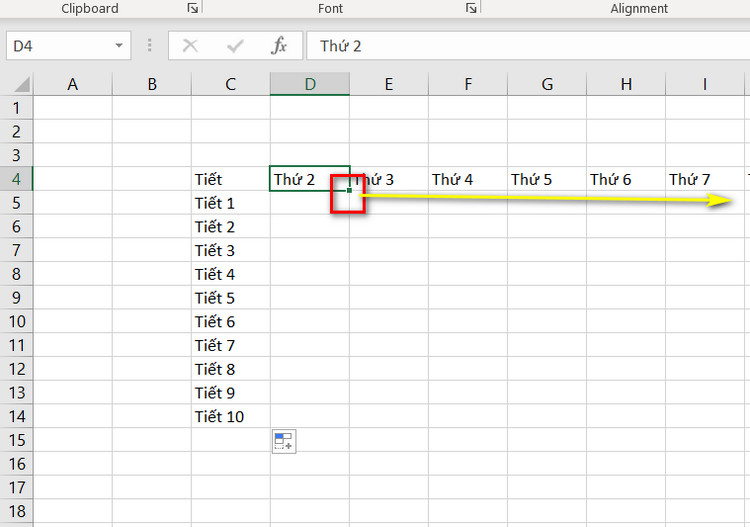Select row 15 header
Image resolution: width=750 pixels, height=527 pixels.
click(16, 440)
